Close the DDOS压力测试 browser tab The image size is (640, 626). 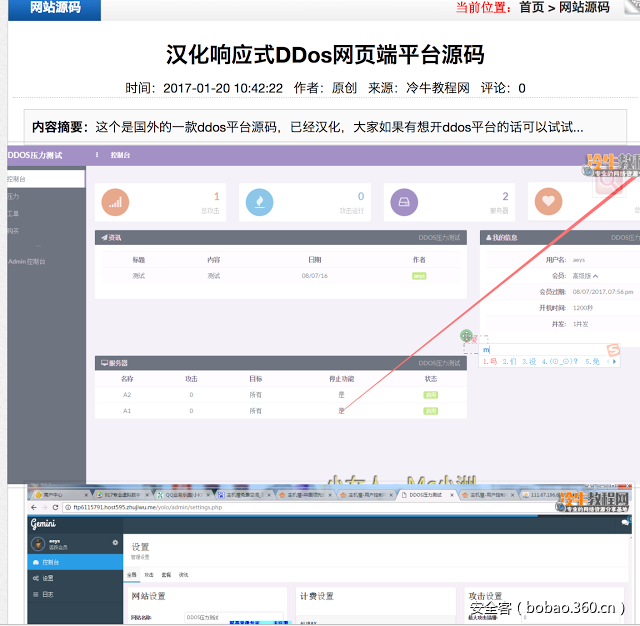tap(452, 495)
